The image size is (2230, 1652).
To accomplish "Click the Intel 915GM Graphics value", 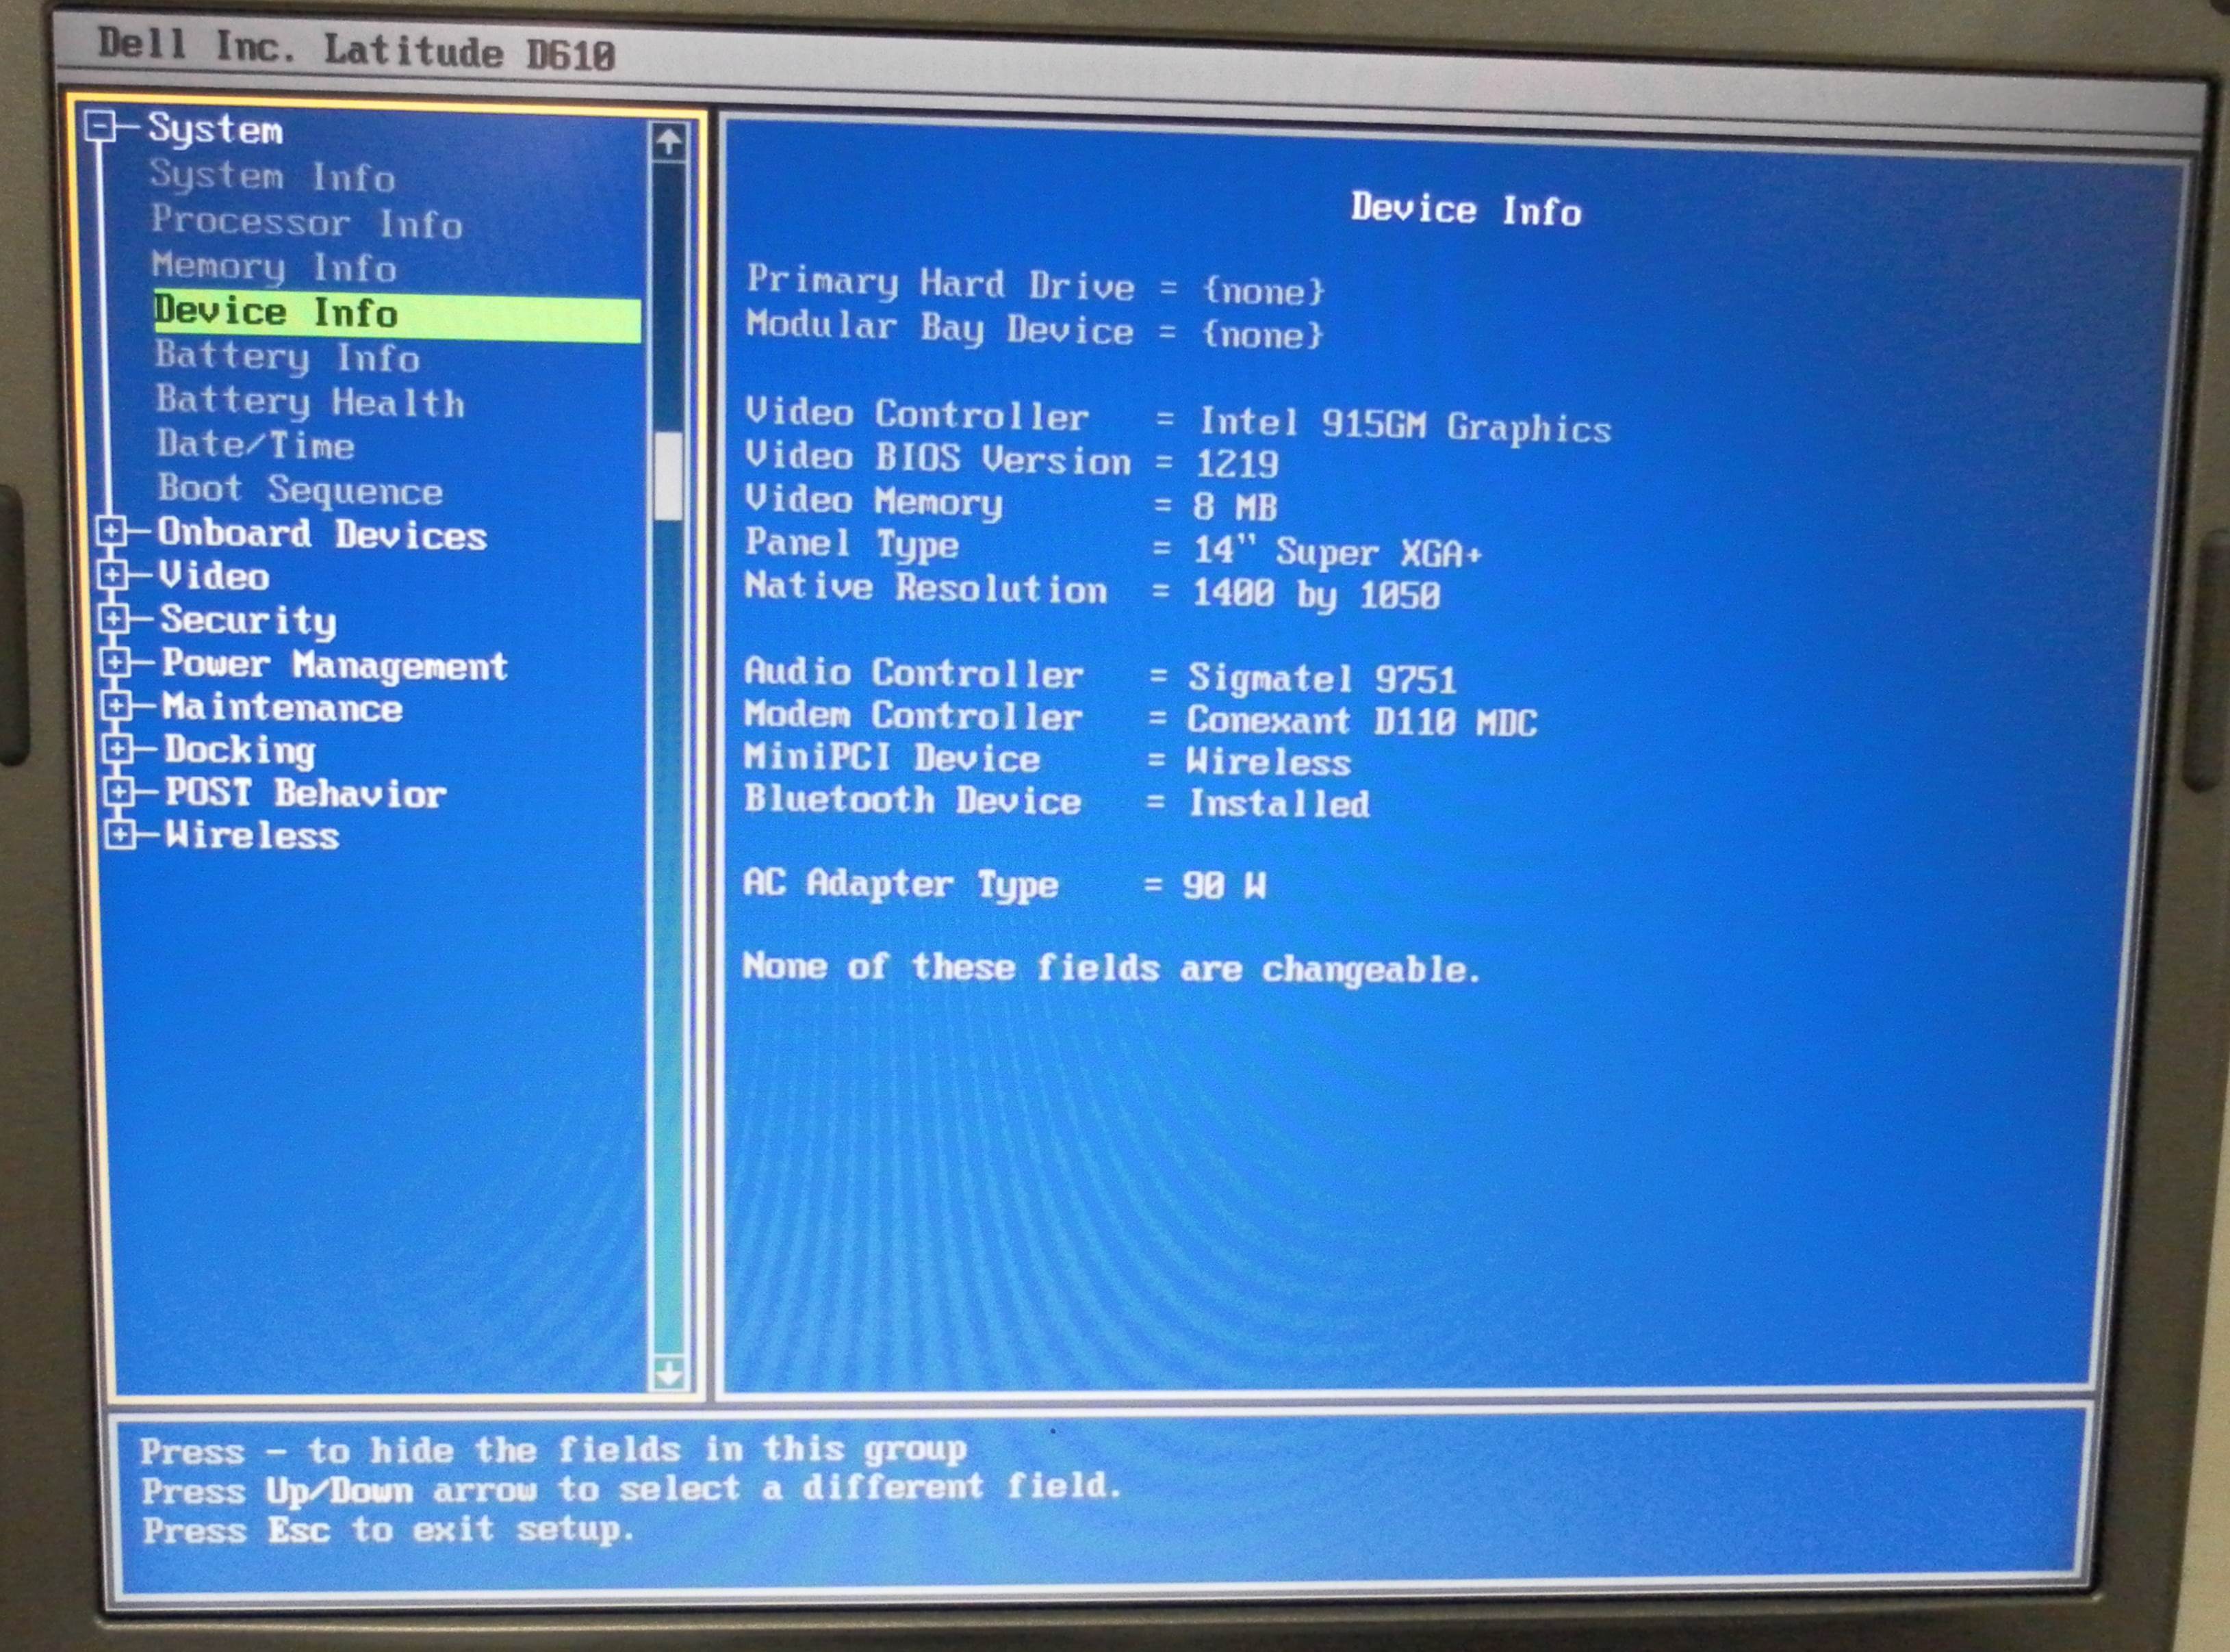I will click(1405, 426).
